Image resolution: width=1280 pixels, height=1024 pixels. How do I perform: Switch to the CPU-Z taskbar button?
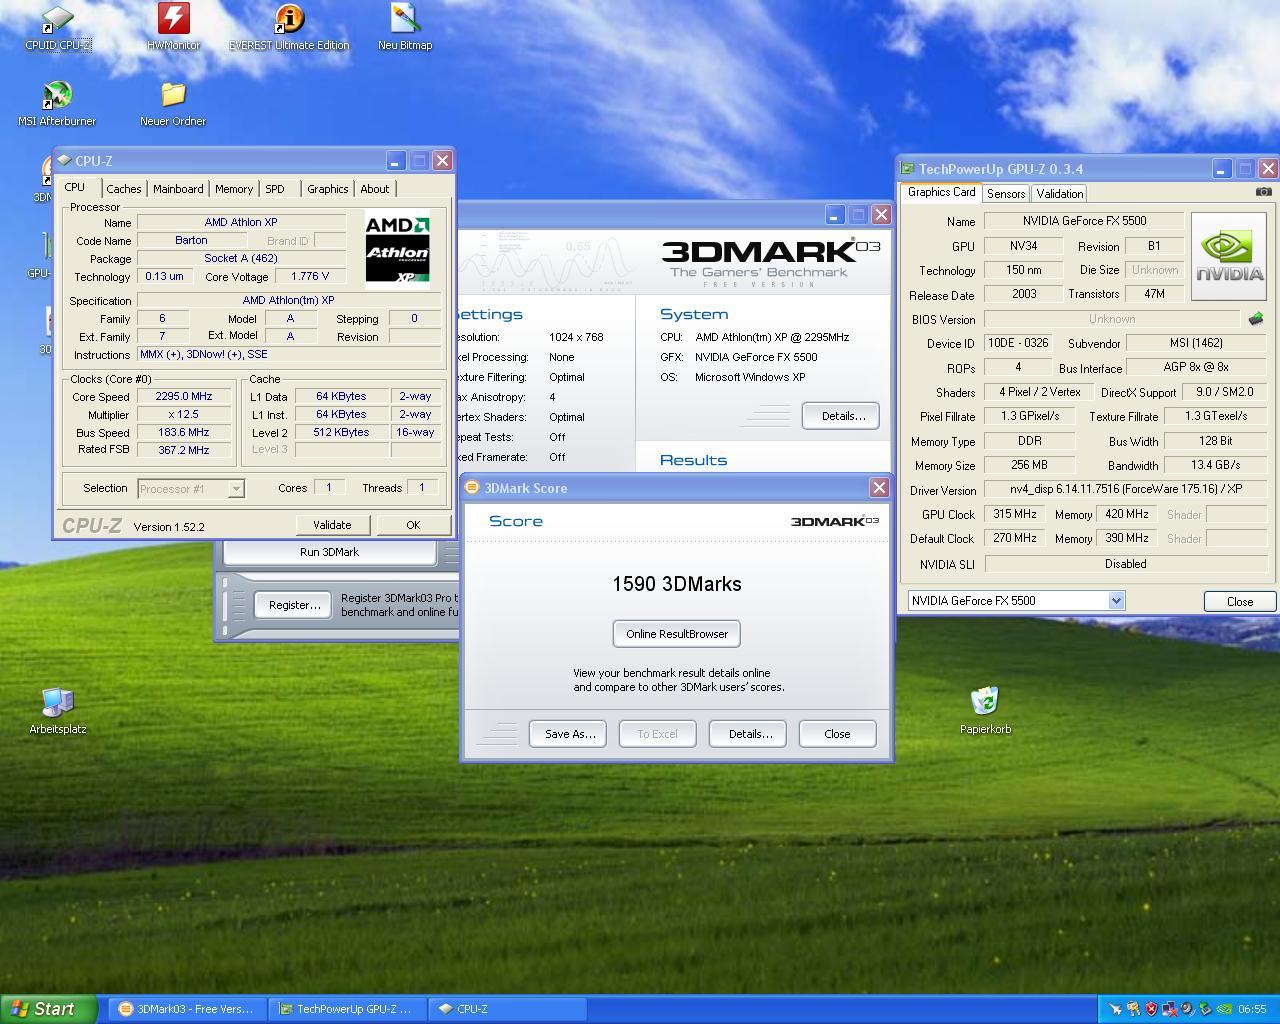point(509,1009)
